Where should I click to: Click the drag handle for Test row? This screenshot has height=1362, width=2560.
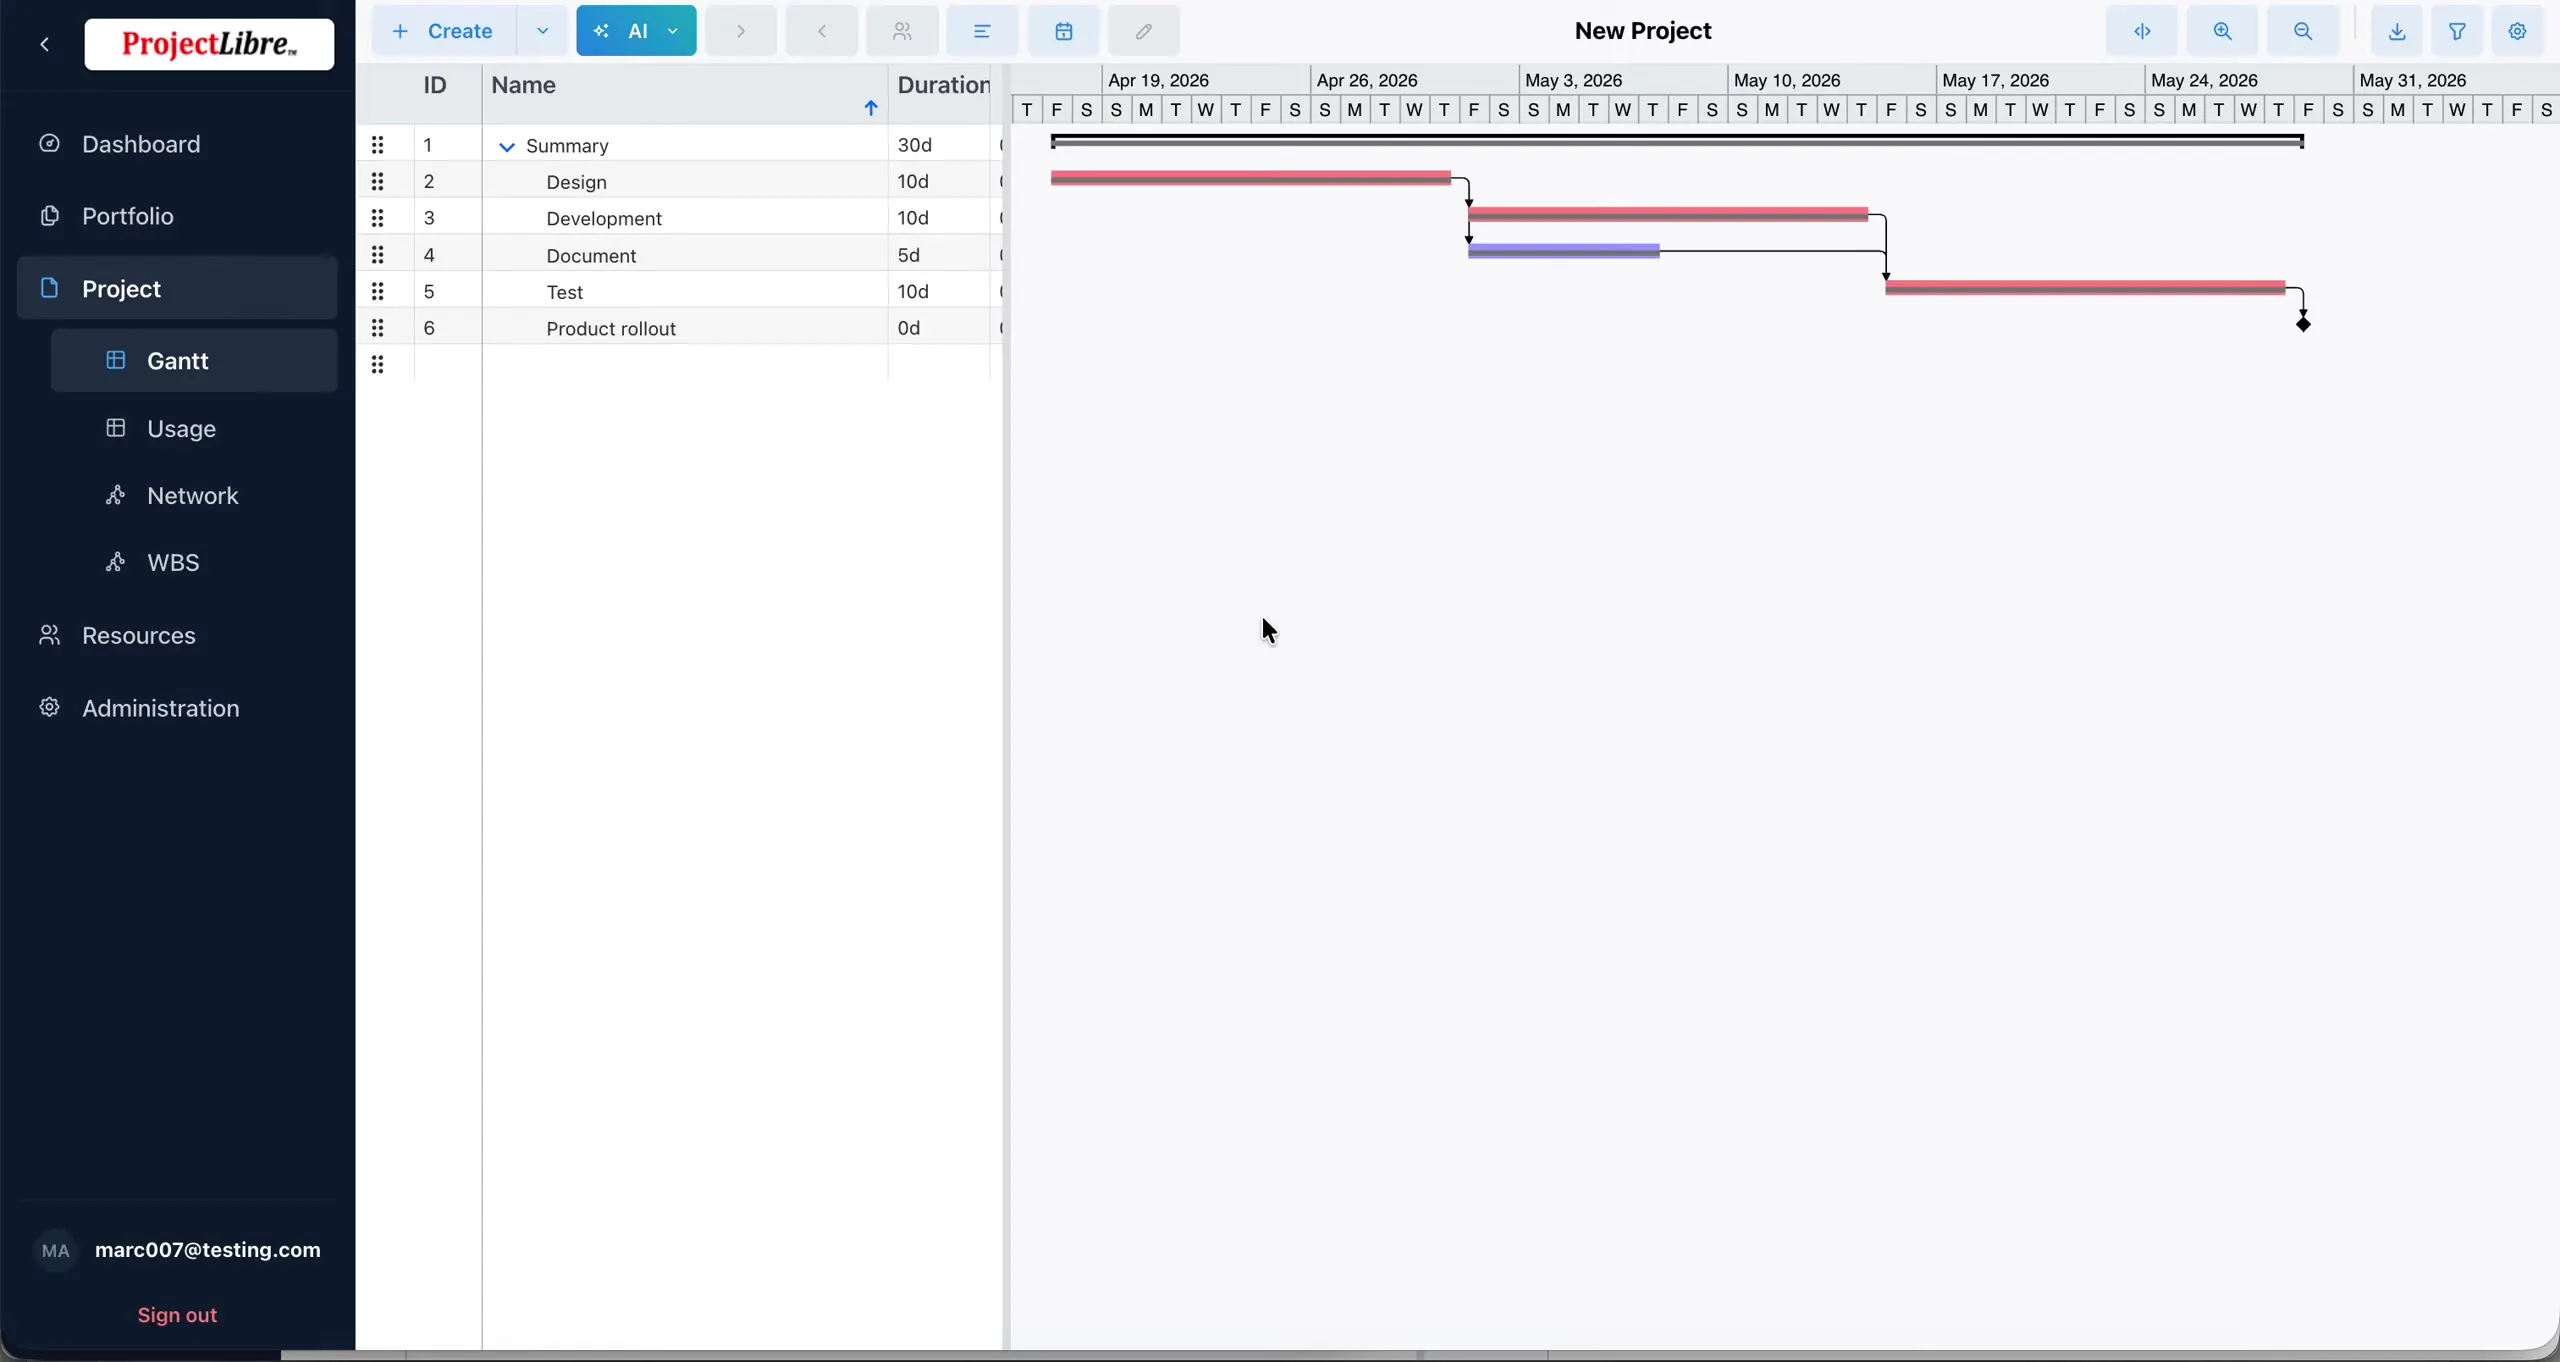click(x=377, y=291)
